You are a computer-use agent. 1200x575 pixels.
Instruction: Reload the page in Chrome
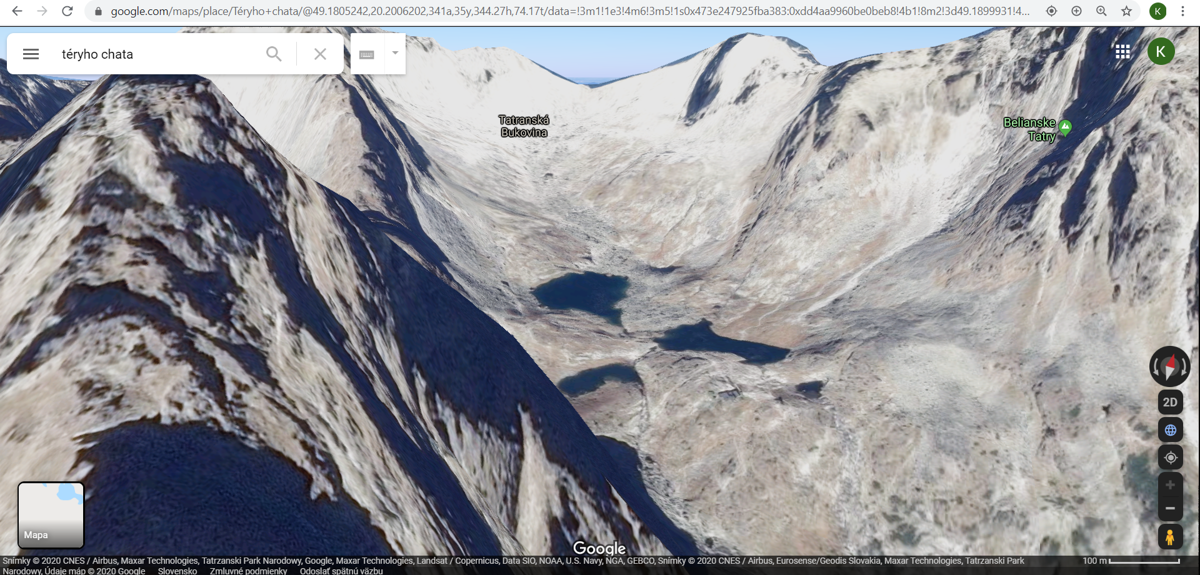pyautogui.click(x=67, y=11)
